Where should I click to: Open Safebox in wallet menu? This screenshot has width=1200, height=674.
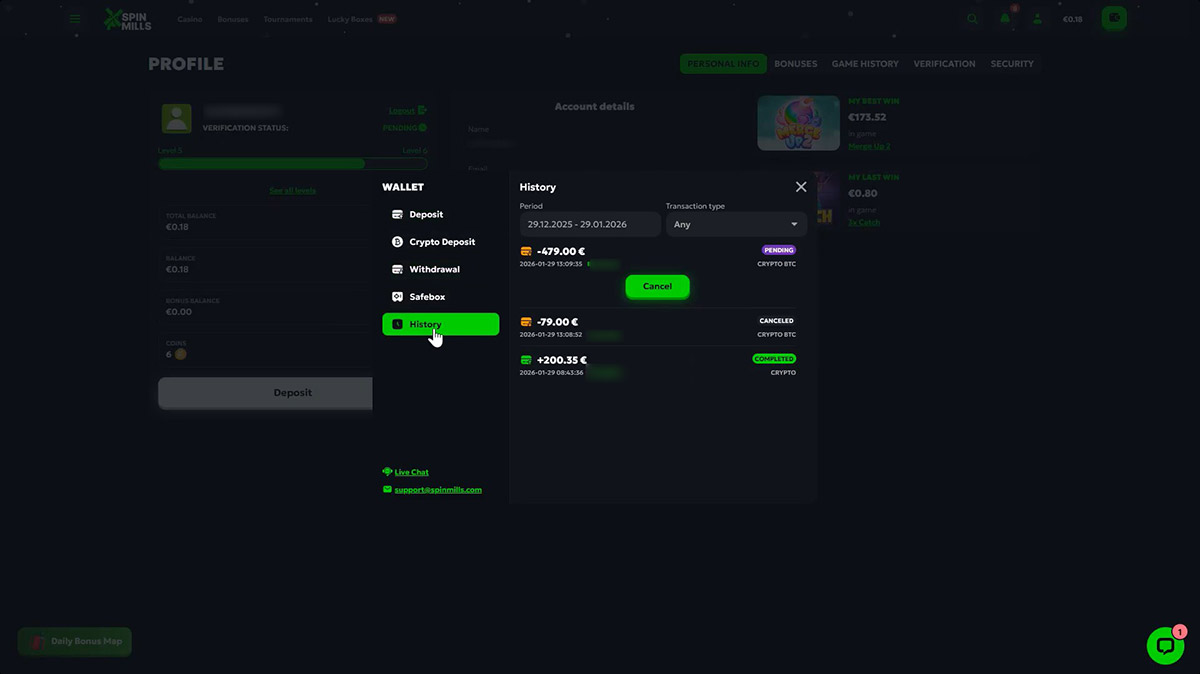click(x=427, y=297)
